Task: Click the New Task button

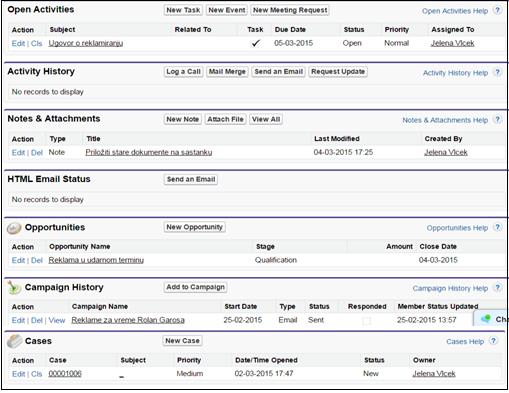Action: (183, 10)
